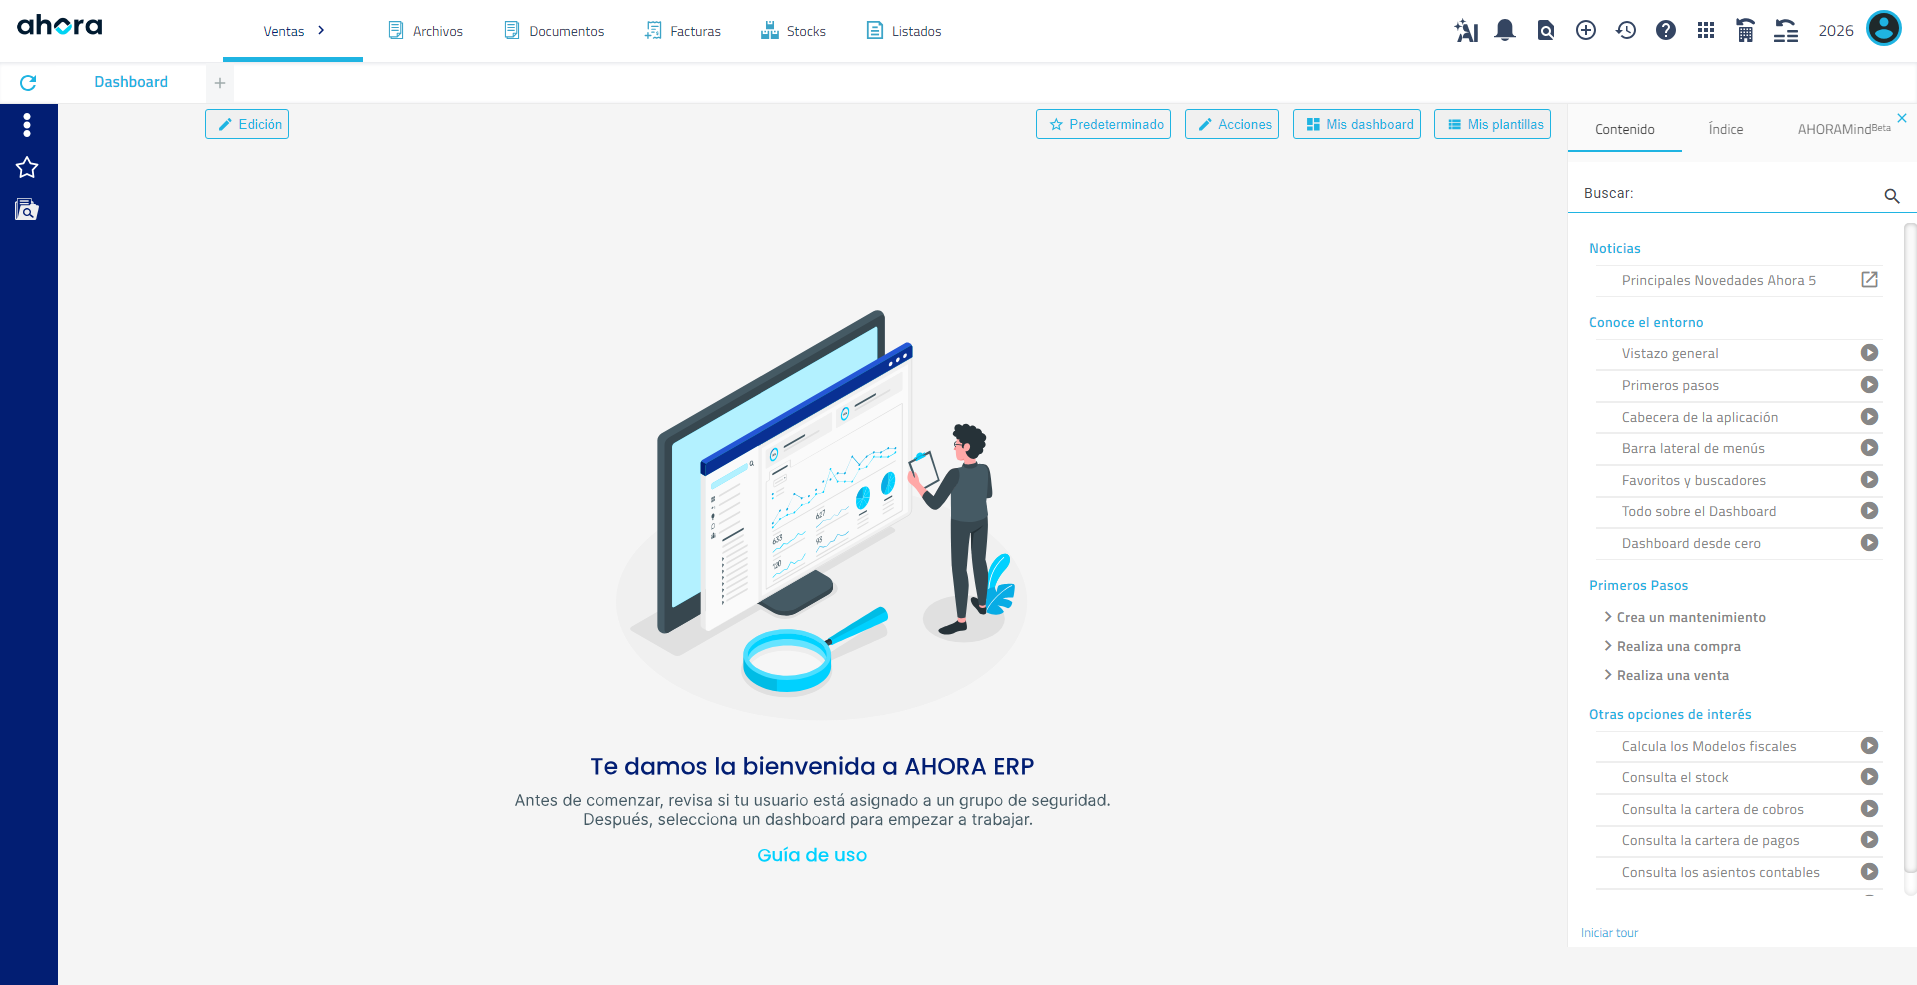The width and height of the screenshot is (1917, 985).
Task: Open the favorites star in sidebar
Action: [x=27, y=167]
